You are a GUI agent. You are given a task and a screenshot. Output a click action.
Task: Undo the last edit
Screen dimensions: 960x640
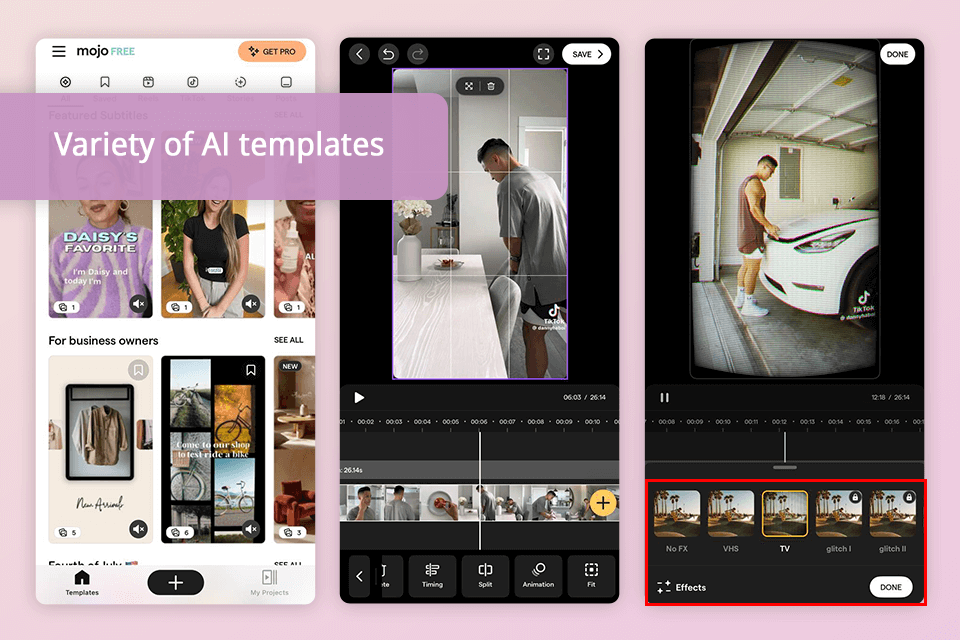pyautogui.click(x=388, y=54)
